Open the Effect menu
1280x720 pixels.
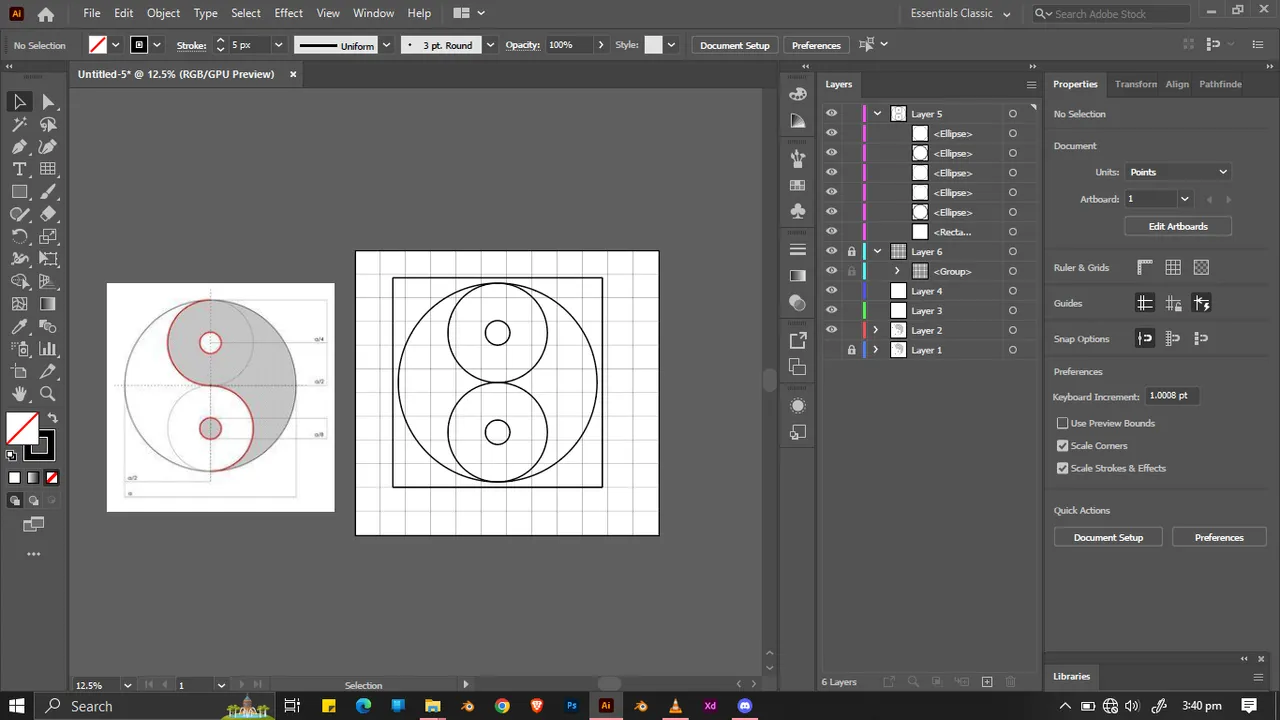coord(288,13)
